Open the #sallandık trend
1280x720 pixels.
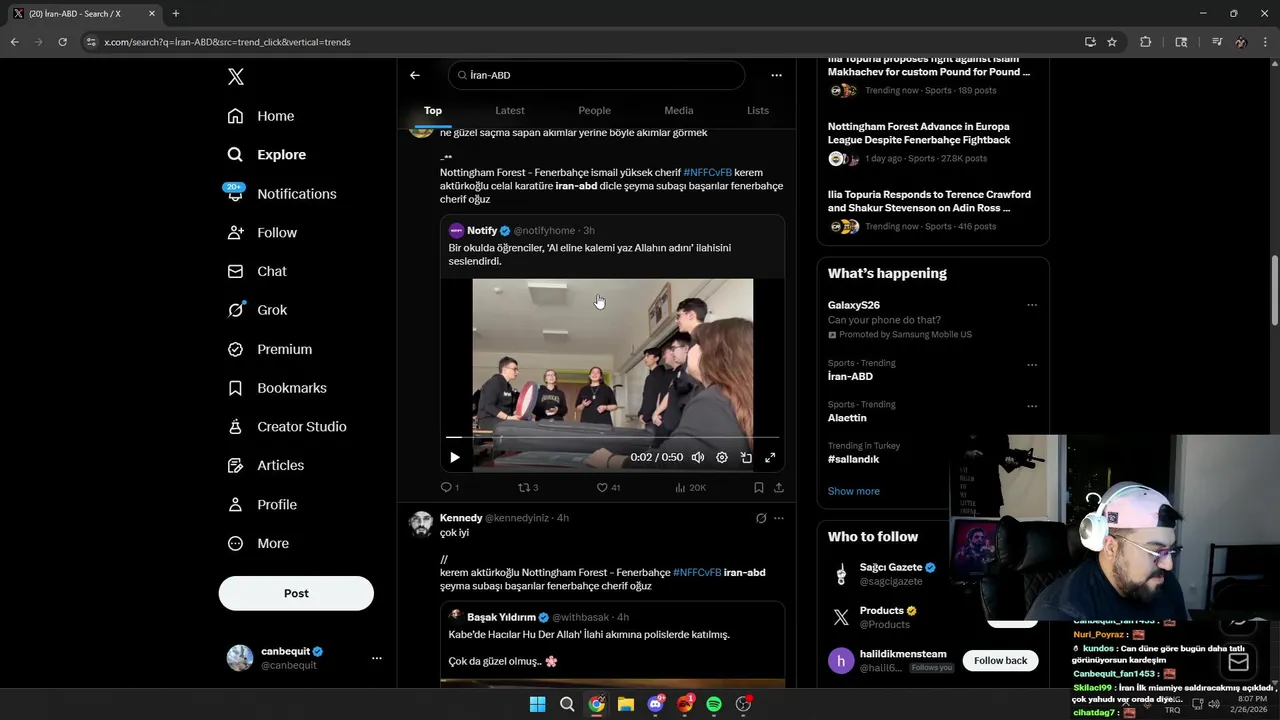click(x=853, y=459)
